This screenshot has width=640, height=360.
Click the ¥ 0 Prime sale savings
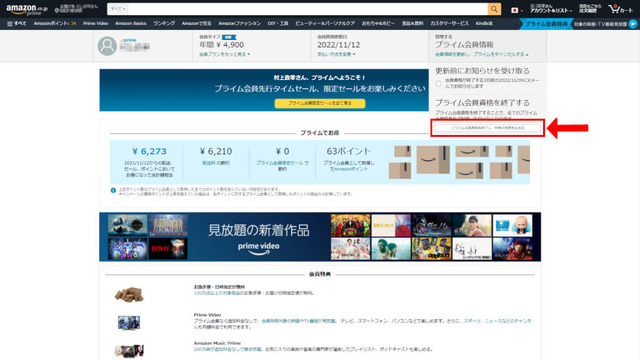pos(282,151)
